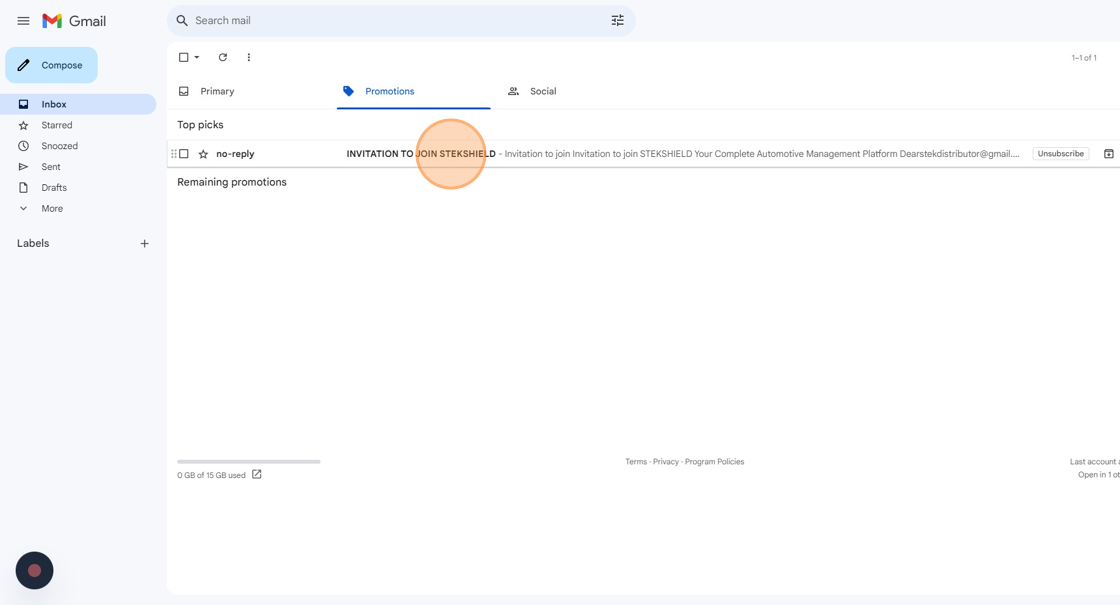
Task: Click the drag handle on no-reply row
Action: pyautogui.click(x=174, y=154)
